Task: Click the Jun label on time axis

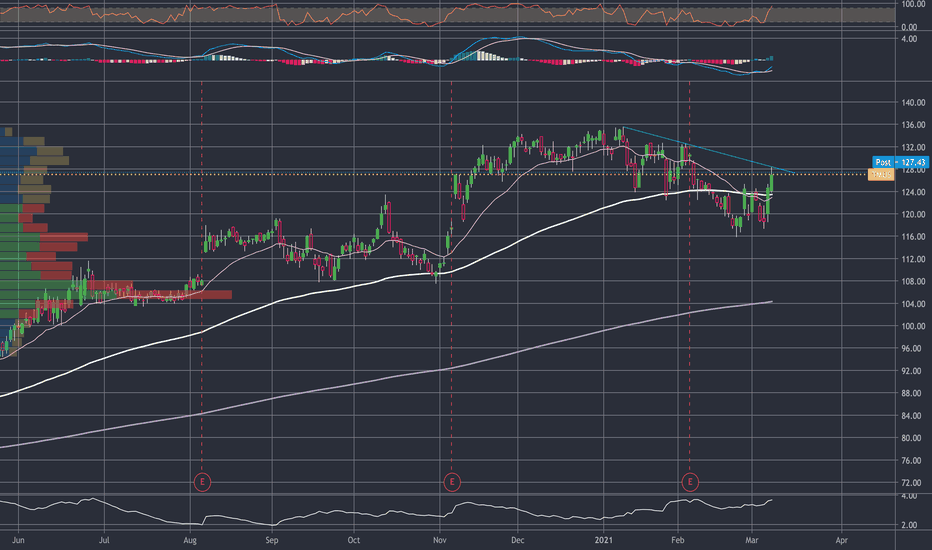Action: pyautogui.click(x=18, y=540)
